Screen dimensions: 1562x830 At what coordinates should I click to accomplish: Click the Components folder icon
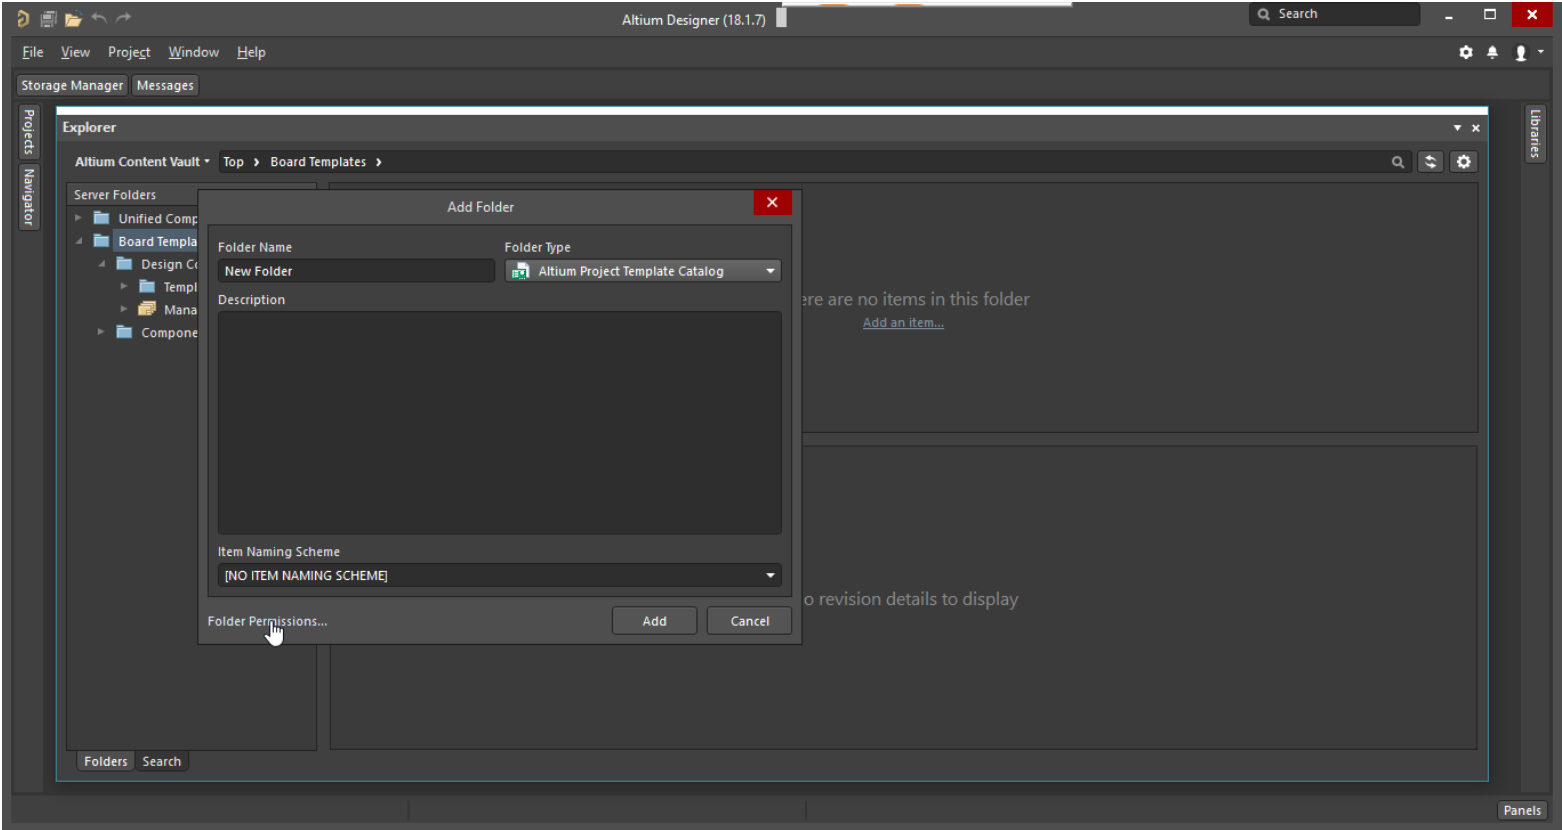click(124, 332)
